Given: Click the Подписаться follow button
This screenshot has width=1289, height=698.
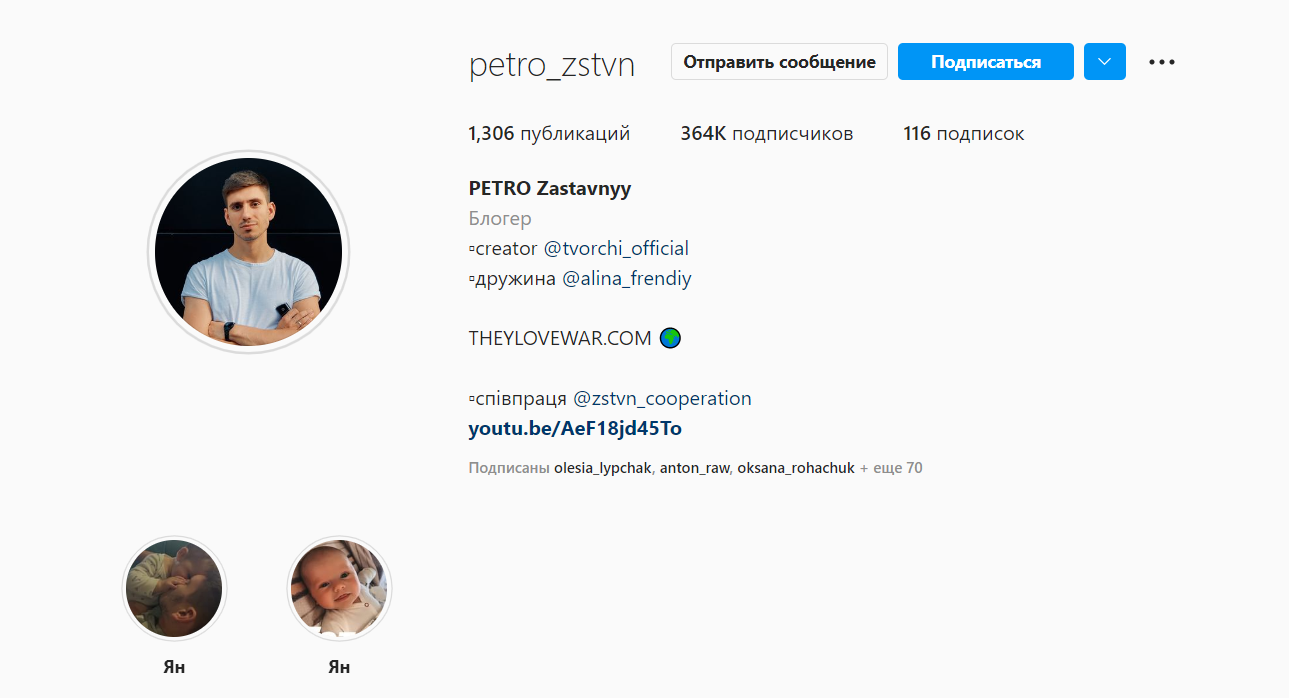Looking at the screenshot, I should tap(986, 62).
